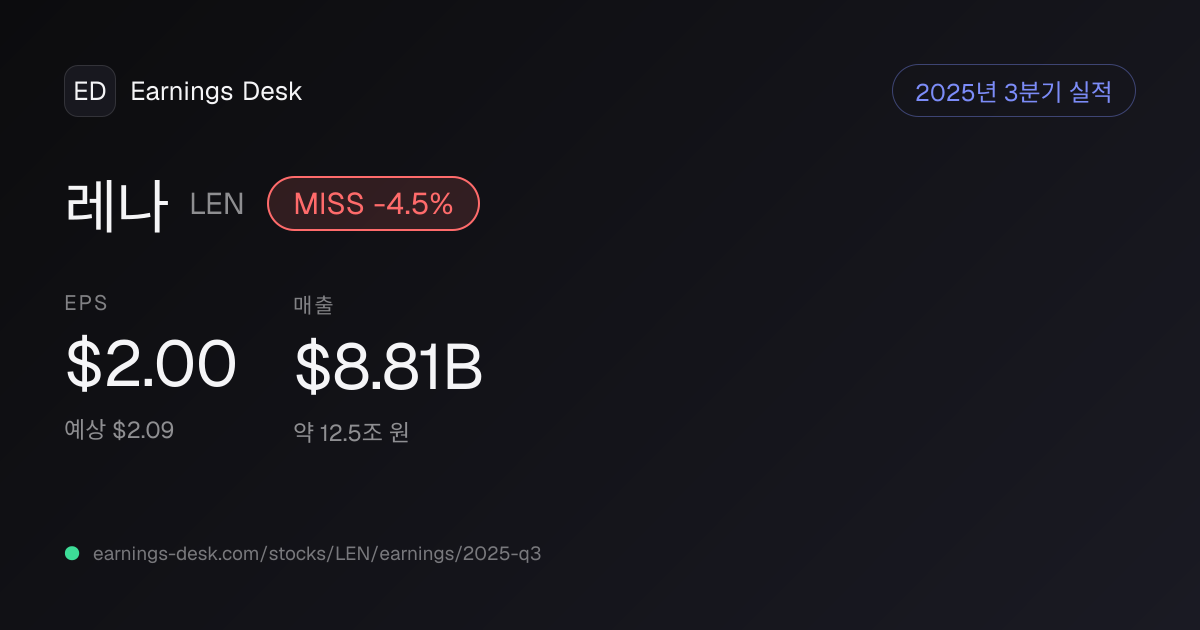
Task: Select the word MISS in red pill
Action: tap(329, 204)
